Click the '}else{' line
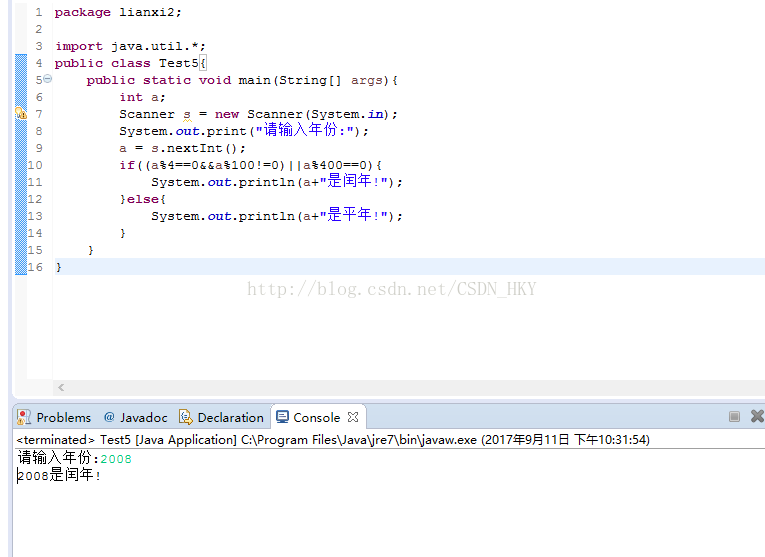The image size is (765, 557). (142, 199)
